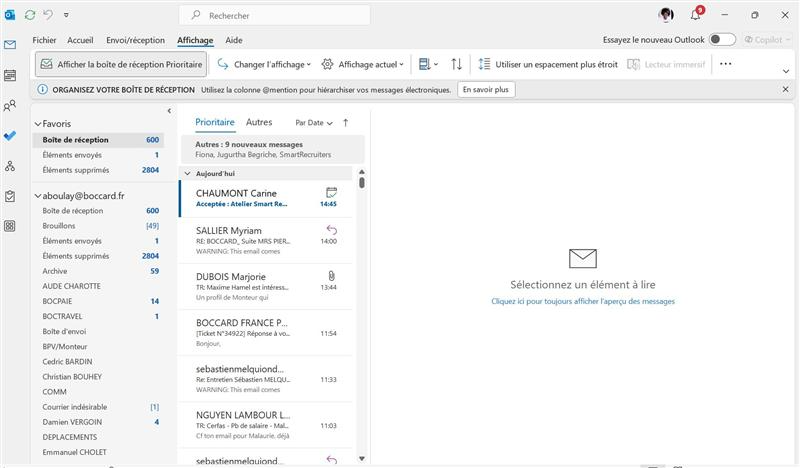Toggle the Try the new Outlook switch
Image resolution: width=800 pixels, height=468 pixels.
tap(722, 40)
